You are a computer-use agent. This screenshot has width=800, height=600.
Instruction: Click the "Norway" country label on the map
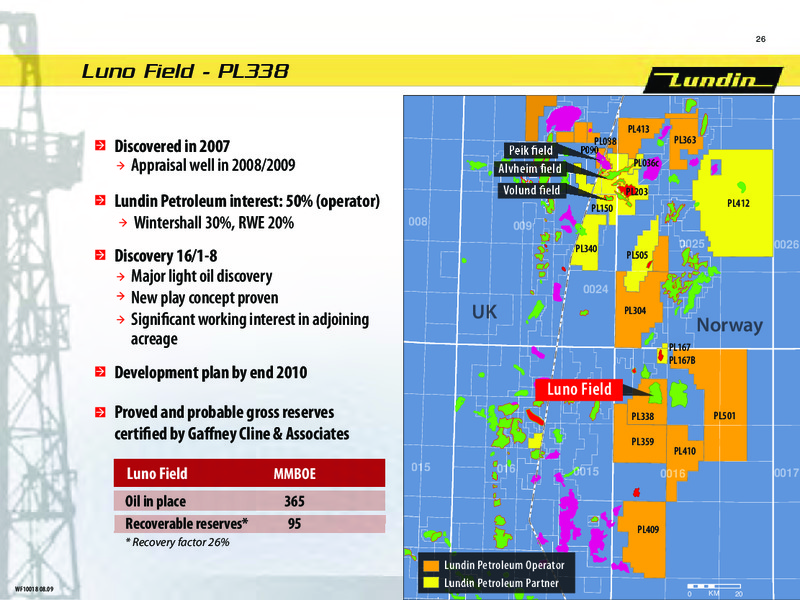point(730,325)
